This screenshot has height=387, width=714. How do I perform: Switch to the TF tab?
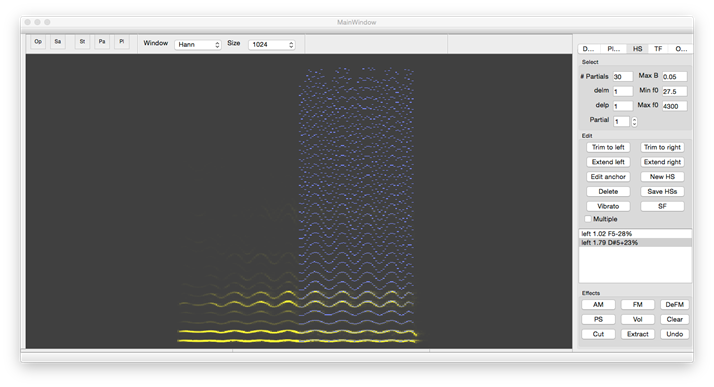pos(658,49)
